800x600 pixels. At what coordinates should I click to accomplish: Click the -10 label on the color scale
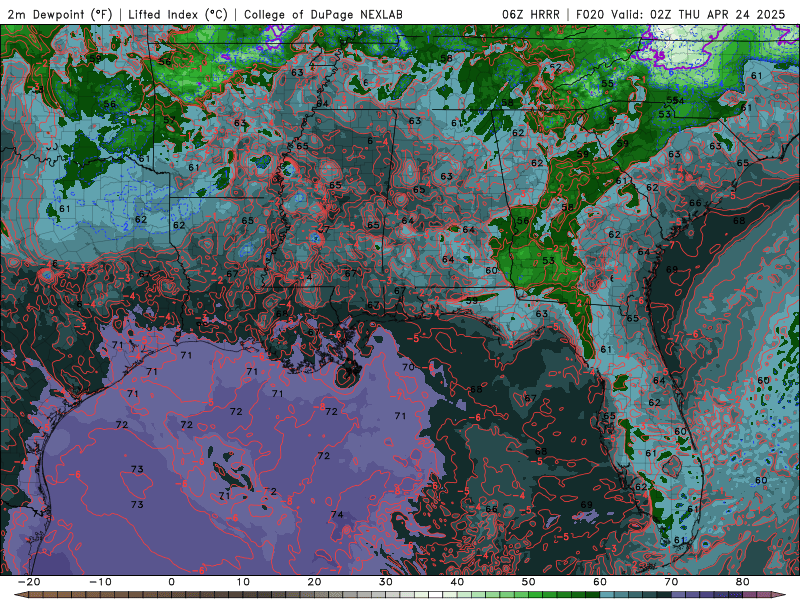(100, 582)
